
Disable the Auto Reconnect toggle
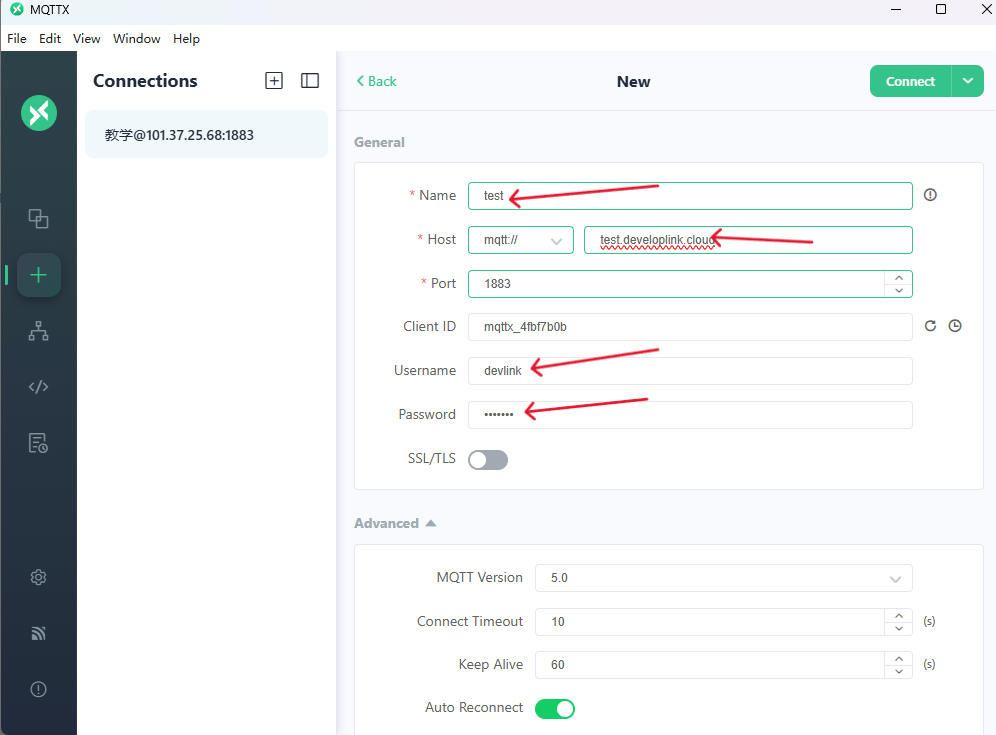pos(555,708)
